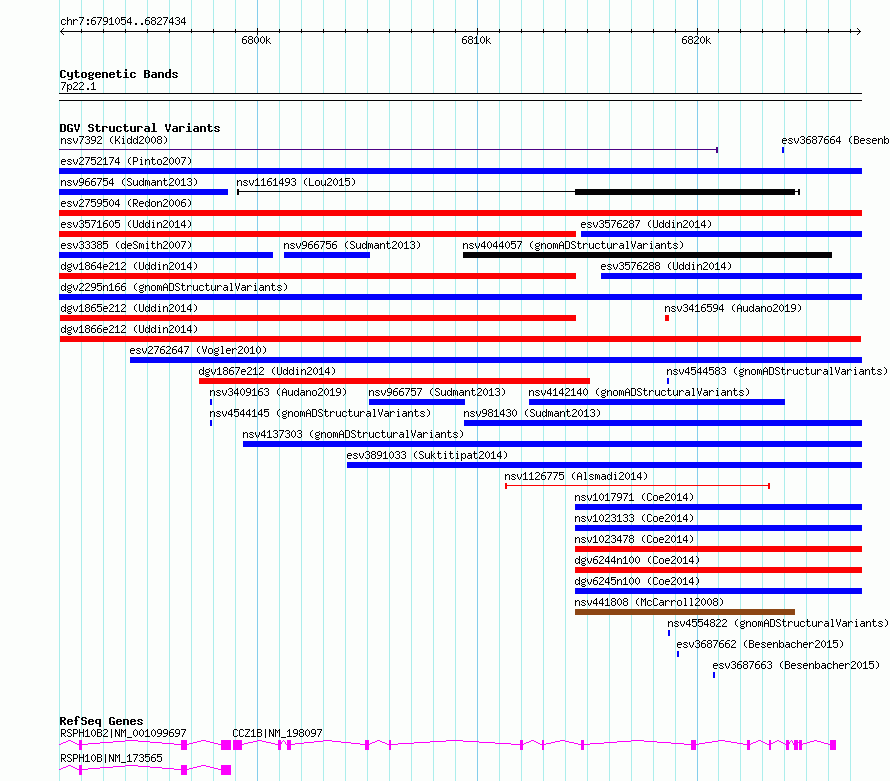The width and height of the screenshot is (890, 781).
Task: Select the Cytogenetic Bands track title
Action: click(x=119, y=74)
